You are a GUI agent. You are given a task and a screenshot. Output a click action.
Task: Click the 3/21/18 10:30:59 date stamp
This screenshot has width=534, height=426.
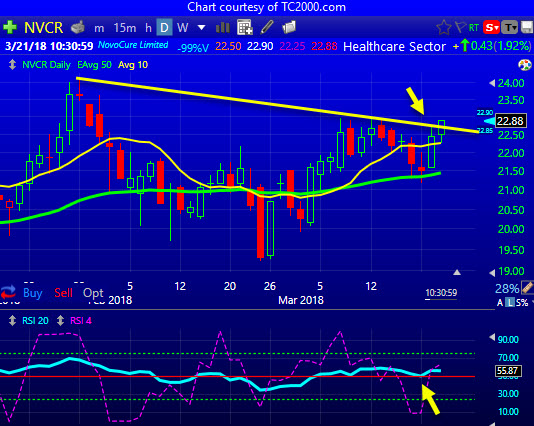49,46
